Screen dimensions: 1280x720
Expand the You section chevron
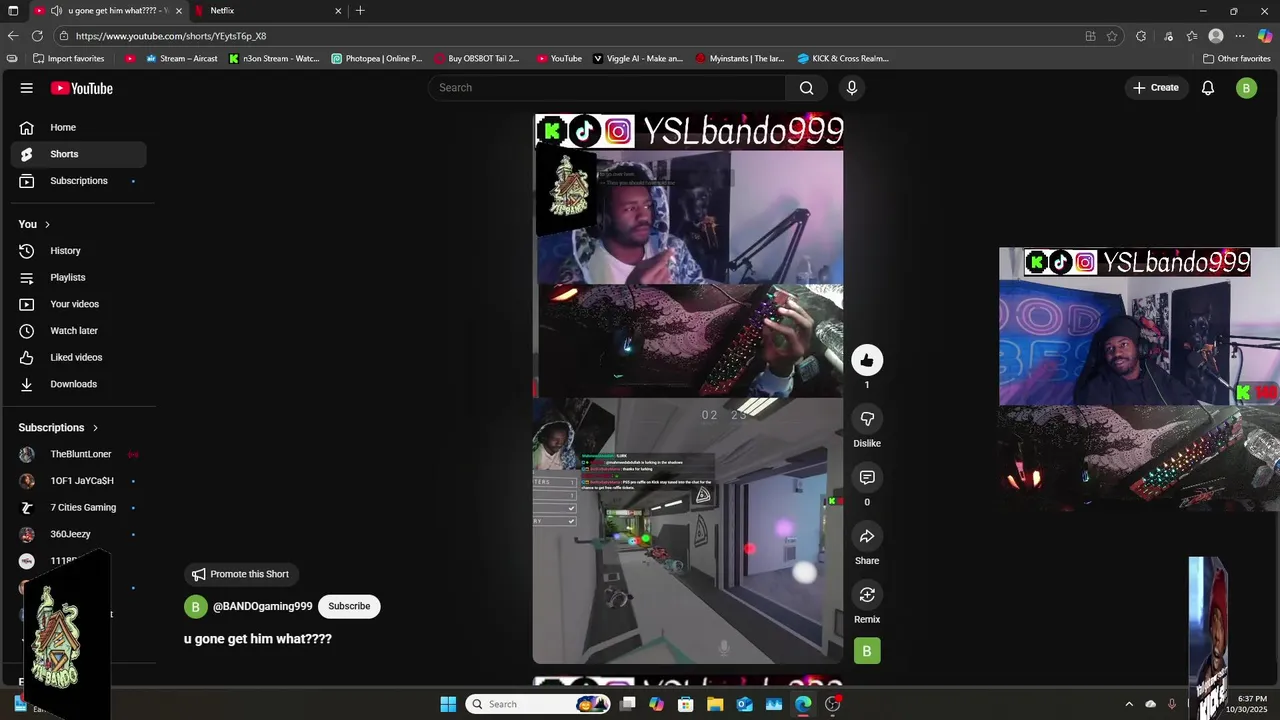pyautogui.click(x=47, y=224)
